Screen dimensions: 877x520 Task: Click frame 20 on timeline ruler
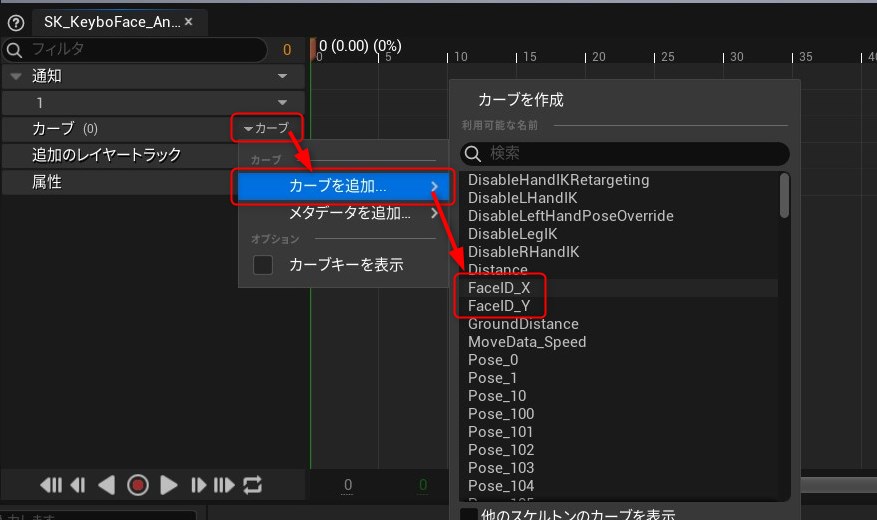pos(598,57)
